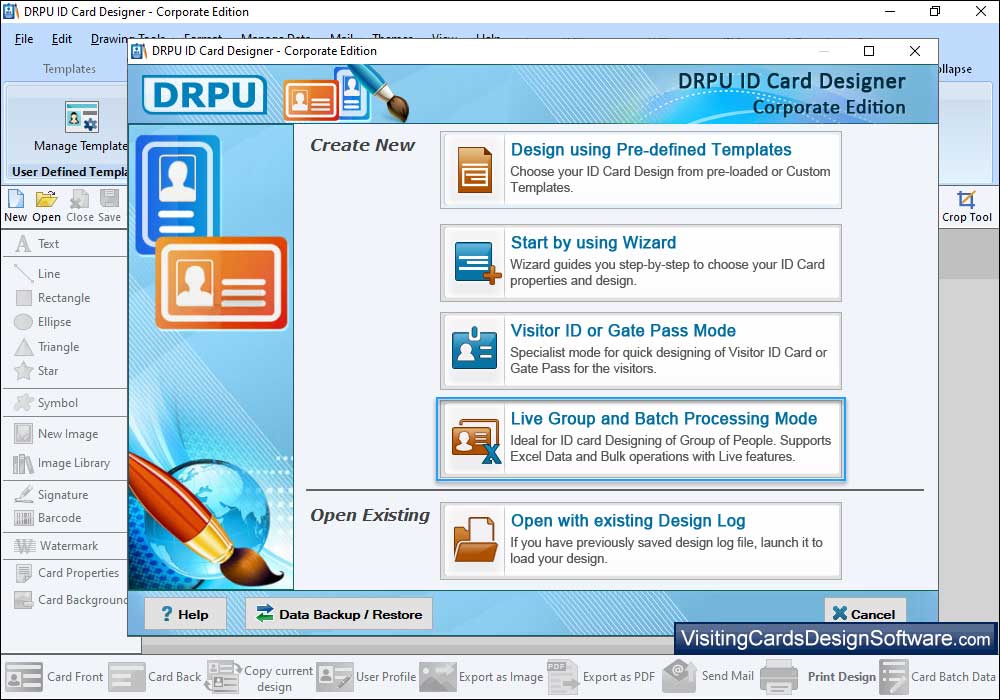Open the Image Library
Screen dimensions: 1000x700
[x=64, y=463]
